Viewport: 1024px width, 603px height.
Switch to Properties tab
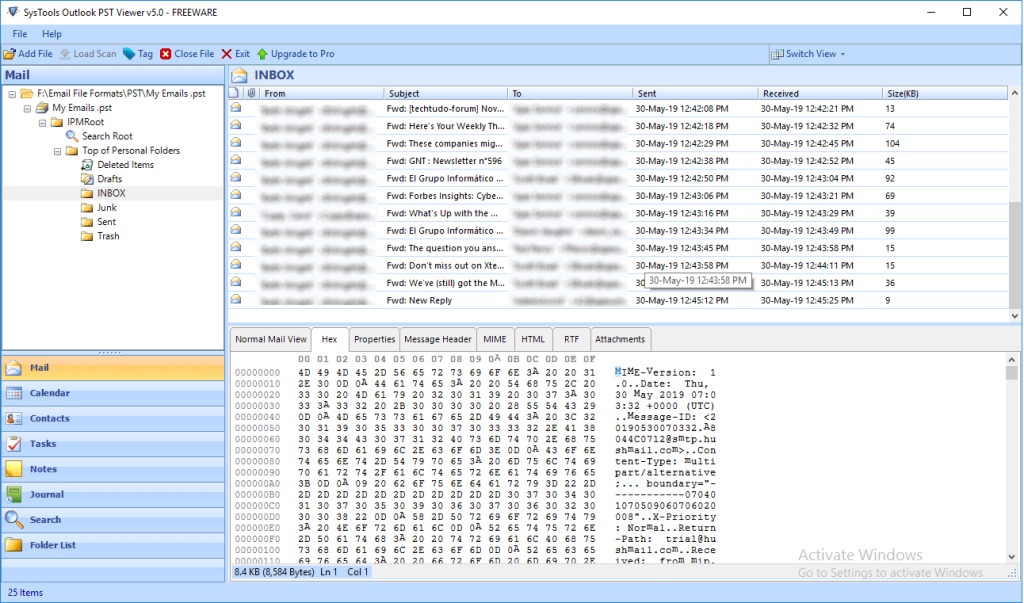pos(374,340)
